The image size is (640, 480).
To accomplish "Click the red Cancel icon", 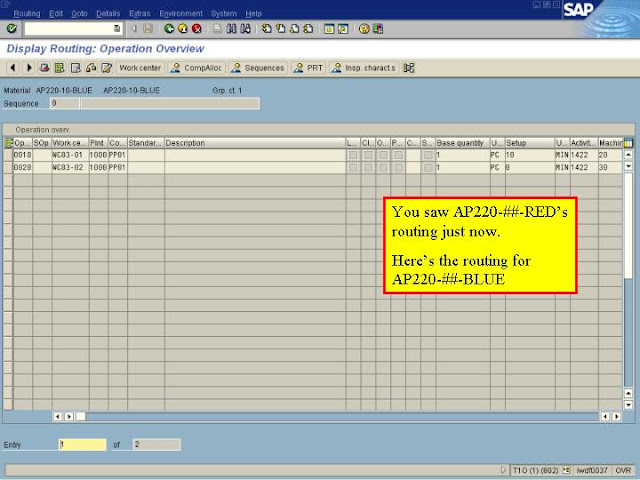I will point(197,29).
